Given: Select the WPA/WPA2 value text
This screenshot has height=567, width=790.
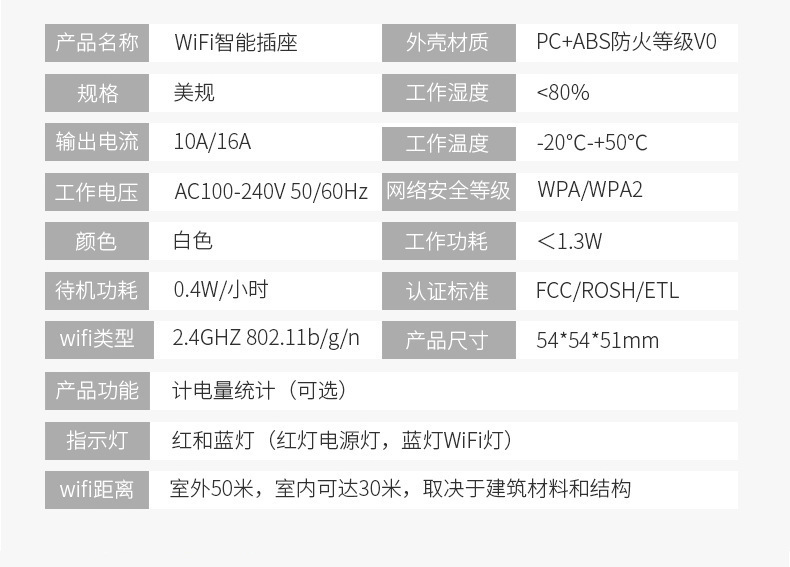Looking at the screenshot, I should pyautogui.click(x=590, y=190).
